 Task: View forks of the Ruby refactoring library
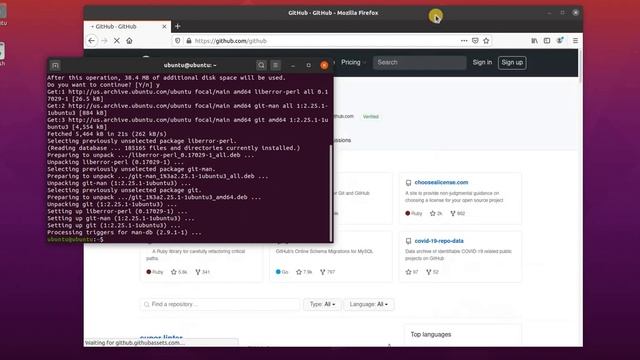click(202, 272)
